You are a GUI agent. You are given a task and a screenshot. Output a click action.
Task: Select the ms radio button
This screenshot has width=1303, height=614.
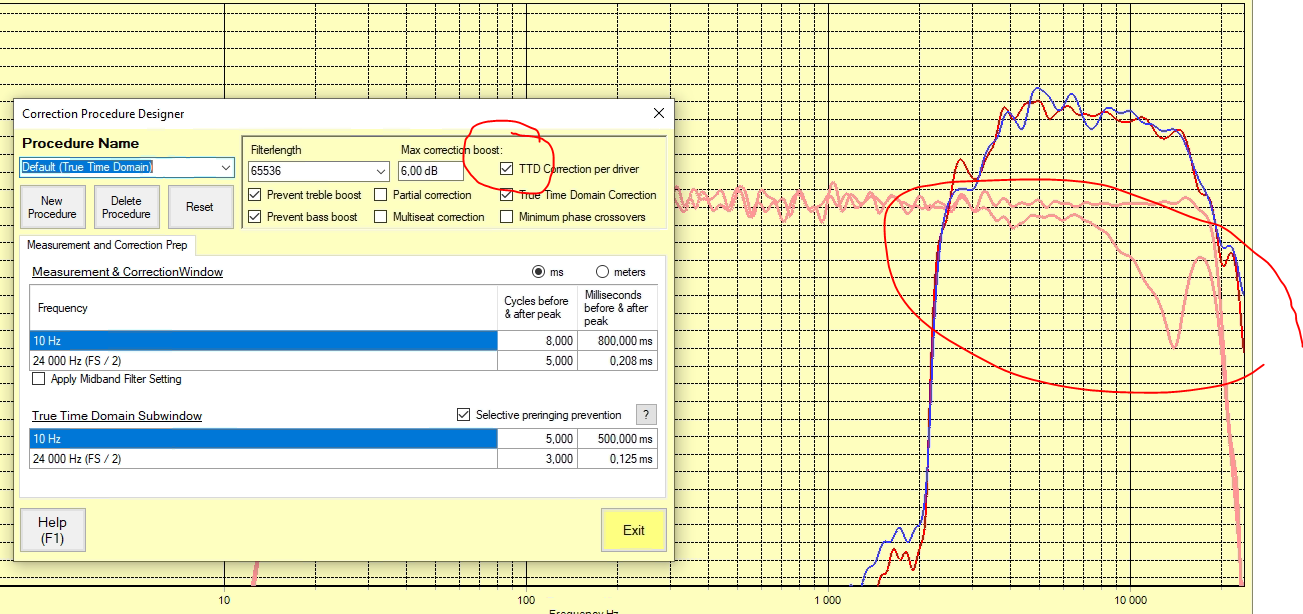[539, 272]
